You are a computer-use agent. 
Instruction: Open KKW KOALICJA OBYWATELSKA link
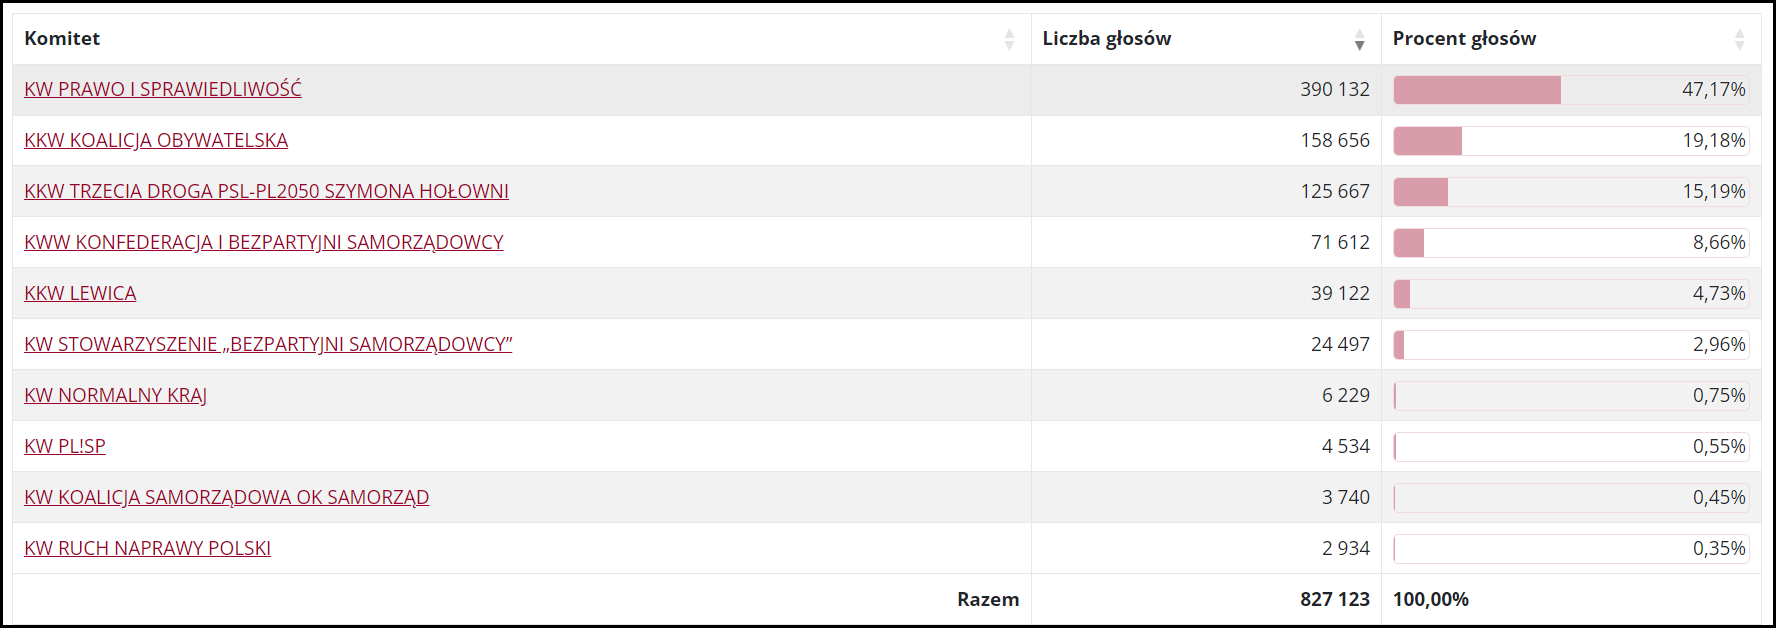click(156, 140)
